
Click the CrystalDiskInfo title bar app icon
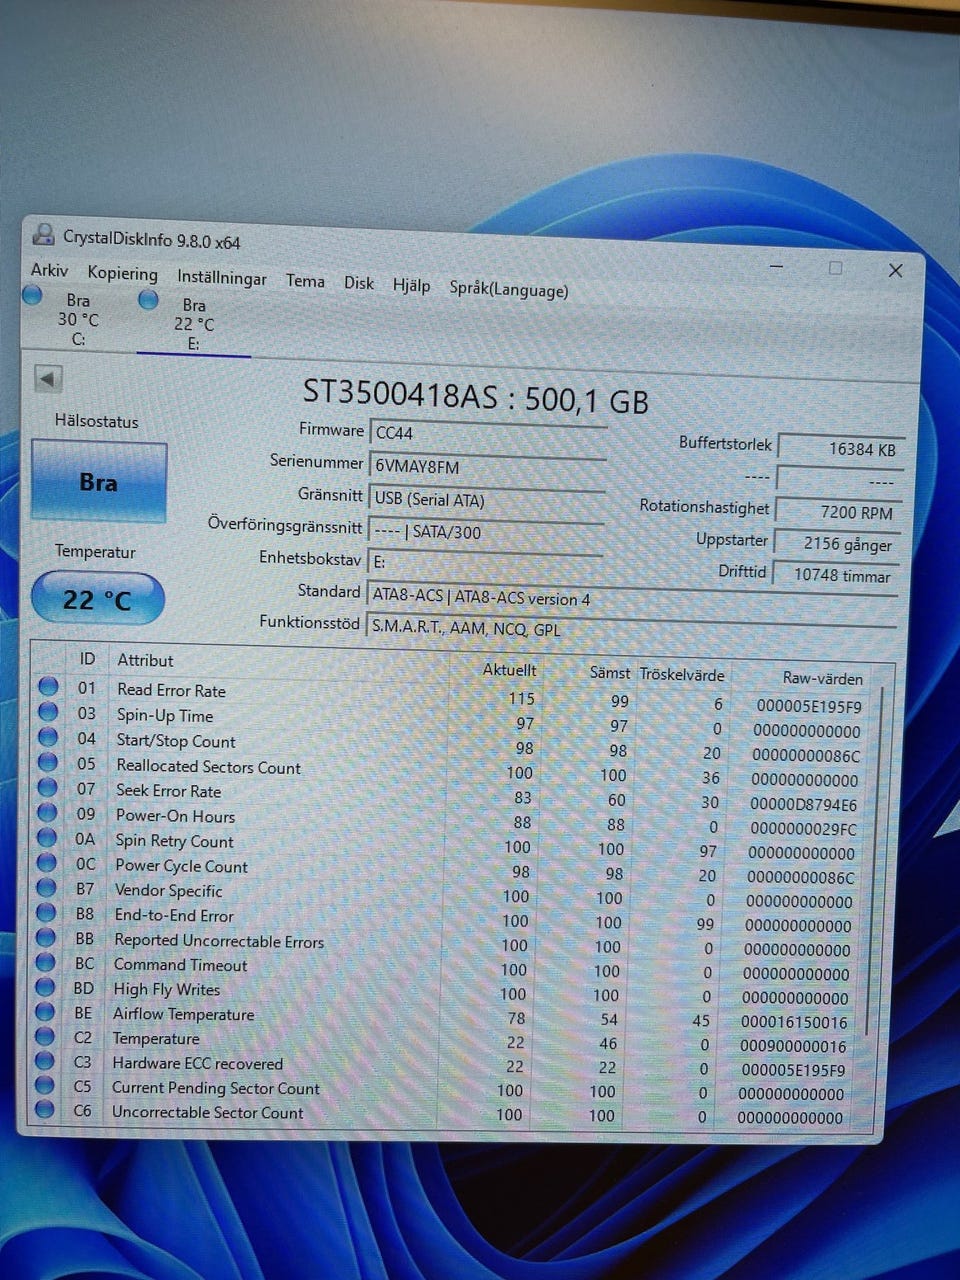pos(43,234)
